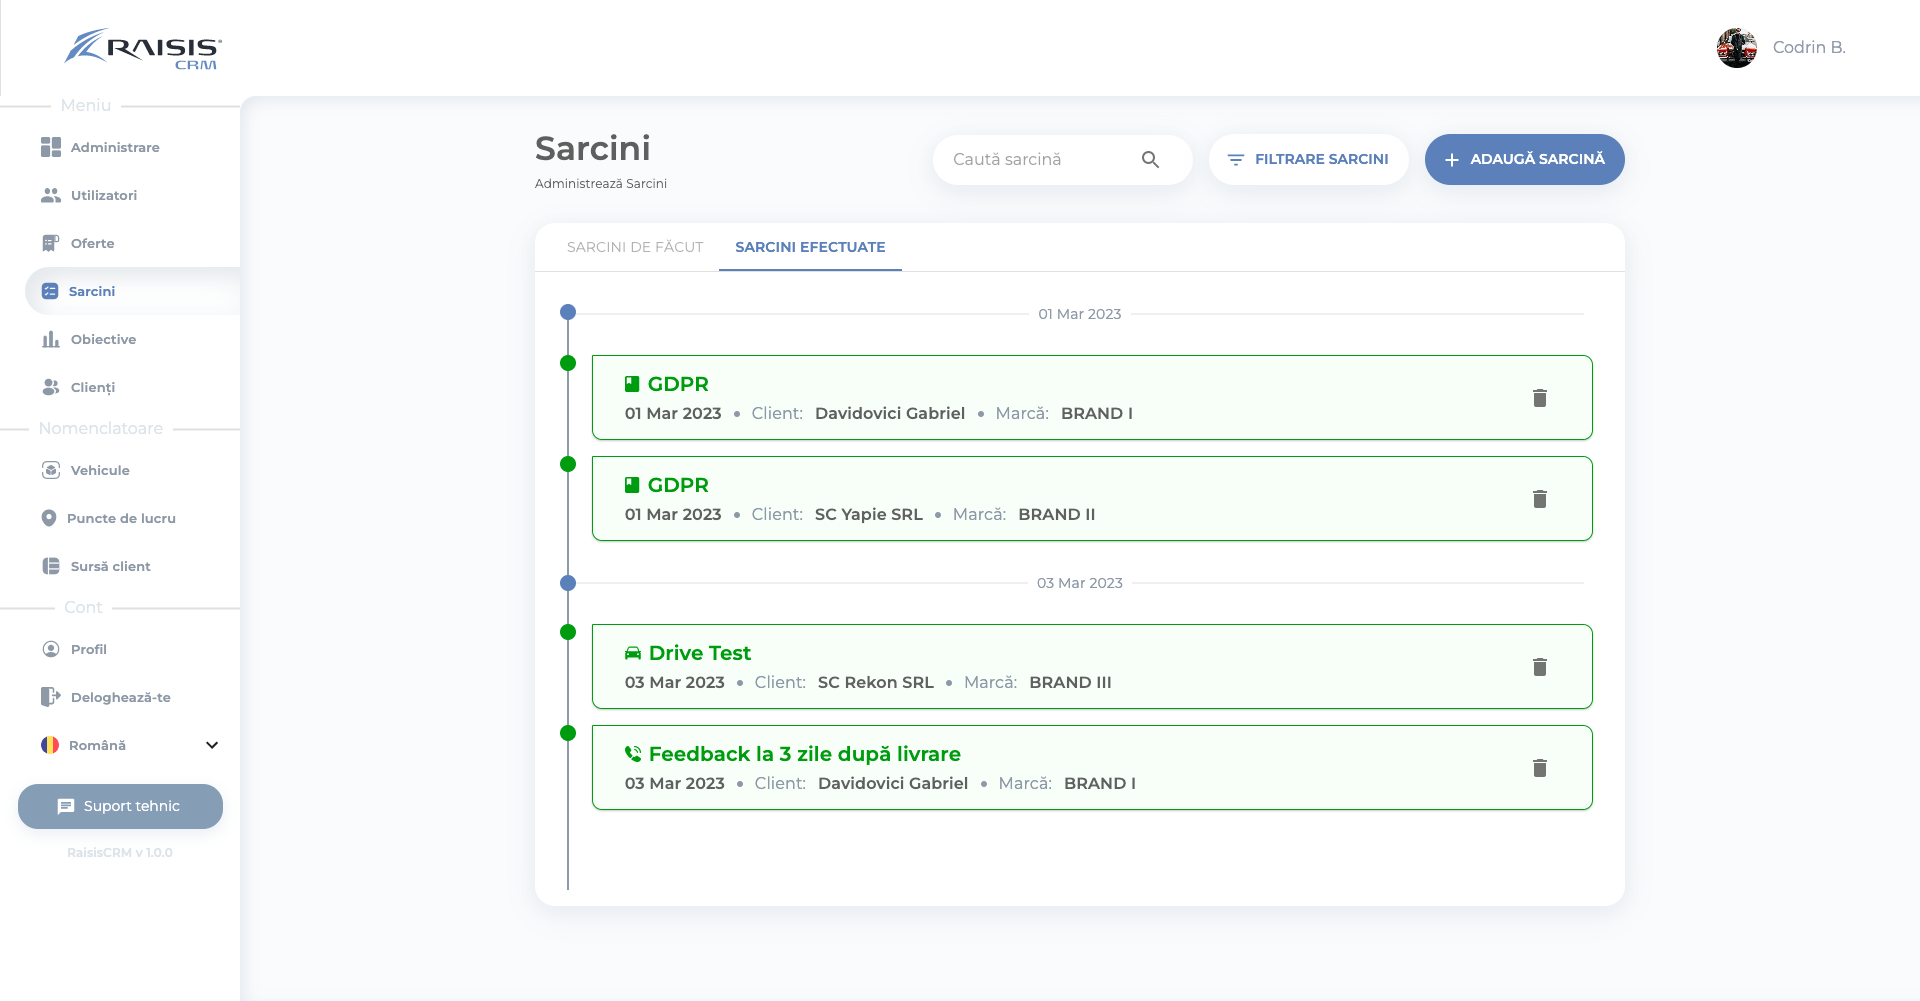Remove the Feedback la 3 zile task
Viewport: 1920px width, 1001px height.
(1539, 768)
